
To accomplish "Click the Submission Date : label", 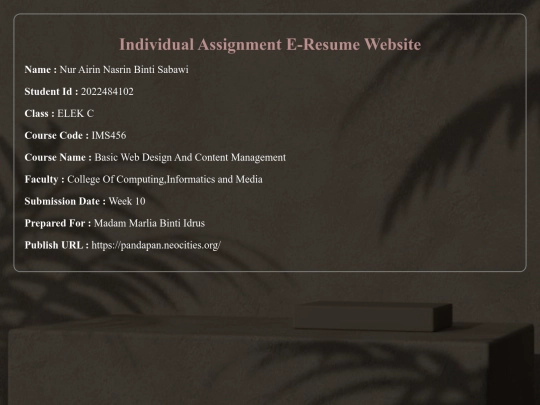I will [65, 201].
